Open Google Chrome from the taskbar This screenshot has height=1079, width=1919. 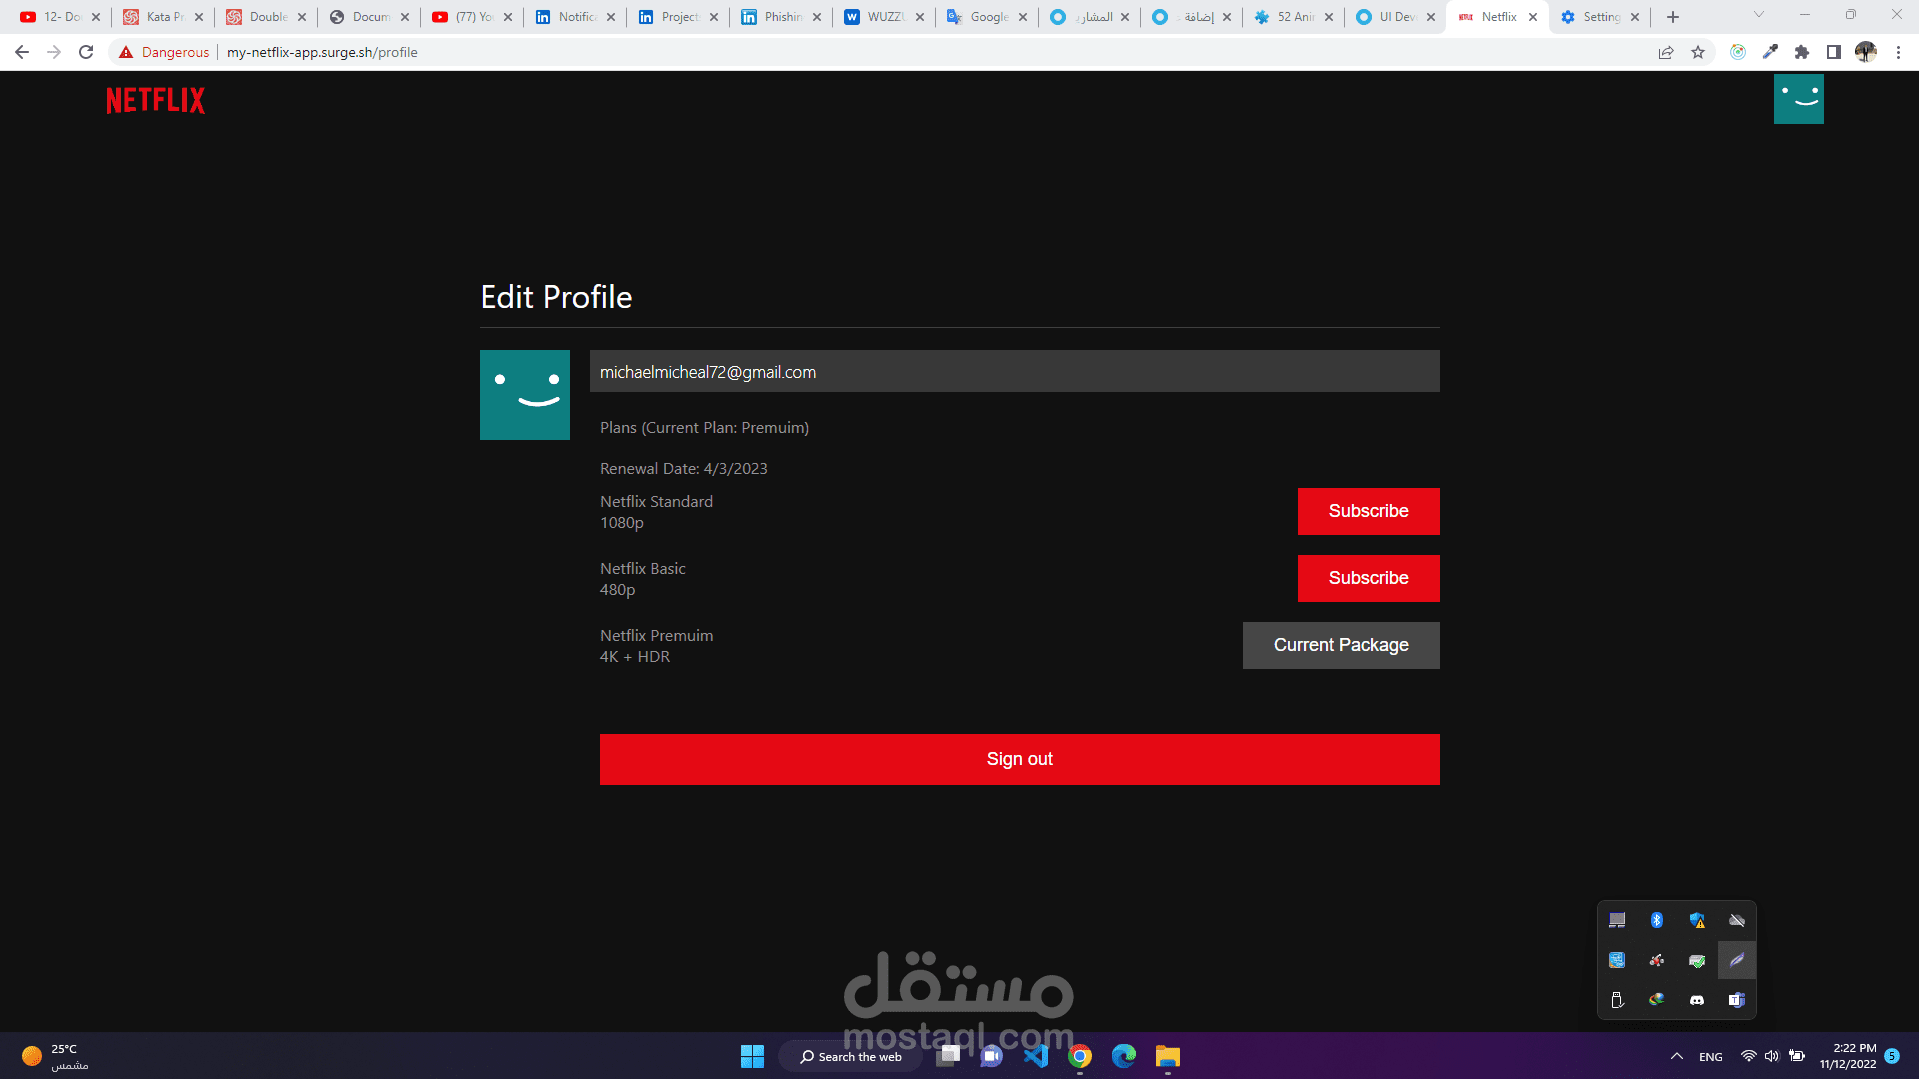[x=1080, y=1056]
